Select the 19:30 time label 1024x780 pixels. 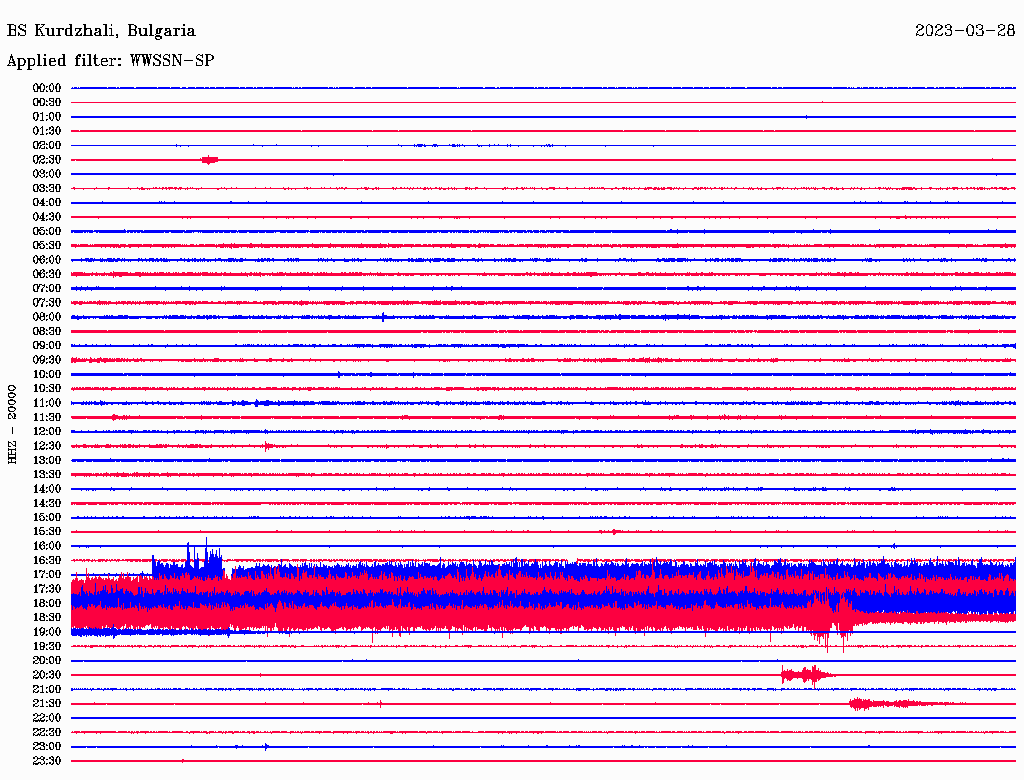(47, 646)
